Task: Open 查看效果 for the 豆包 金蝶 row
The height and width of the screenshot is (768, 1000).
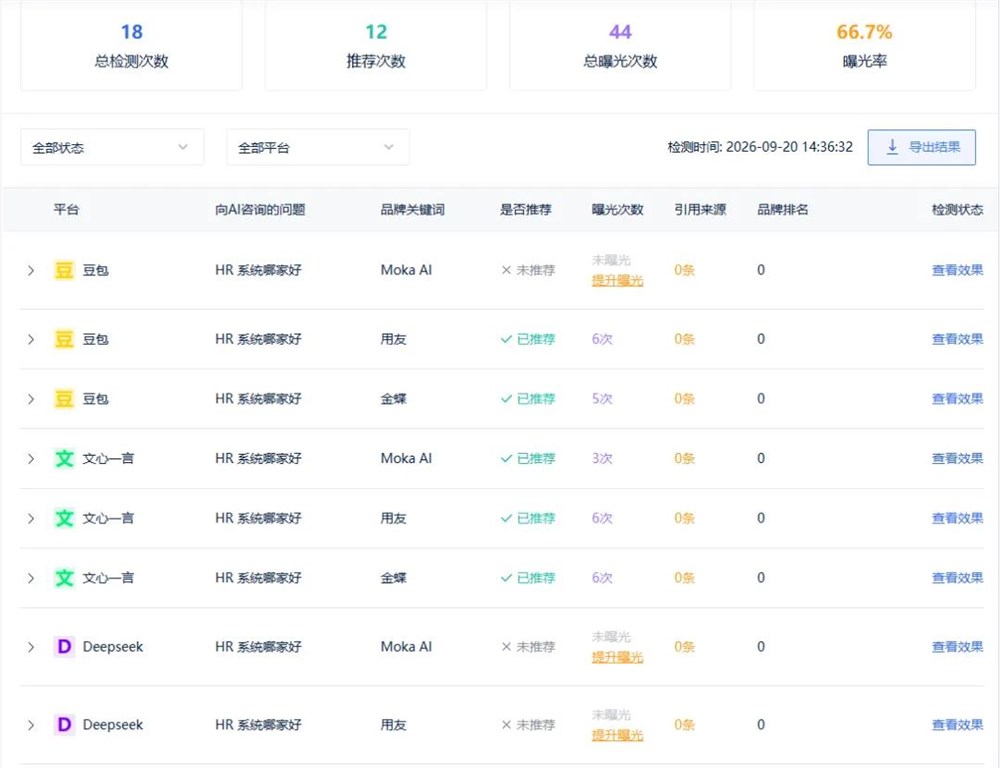Action: (957, 399)
